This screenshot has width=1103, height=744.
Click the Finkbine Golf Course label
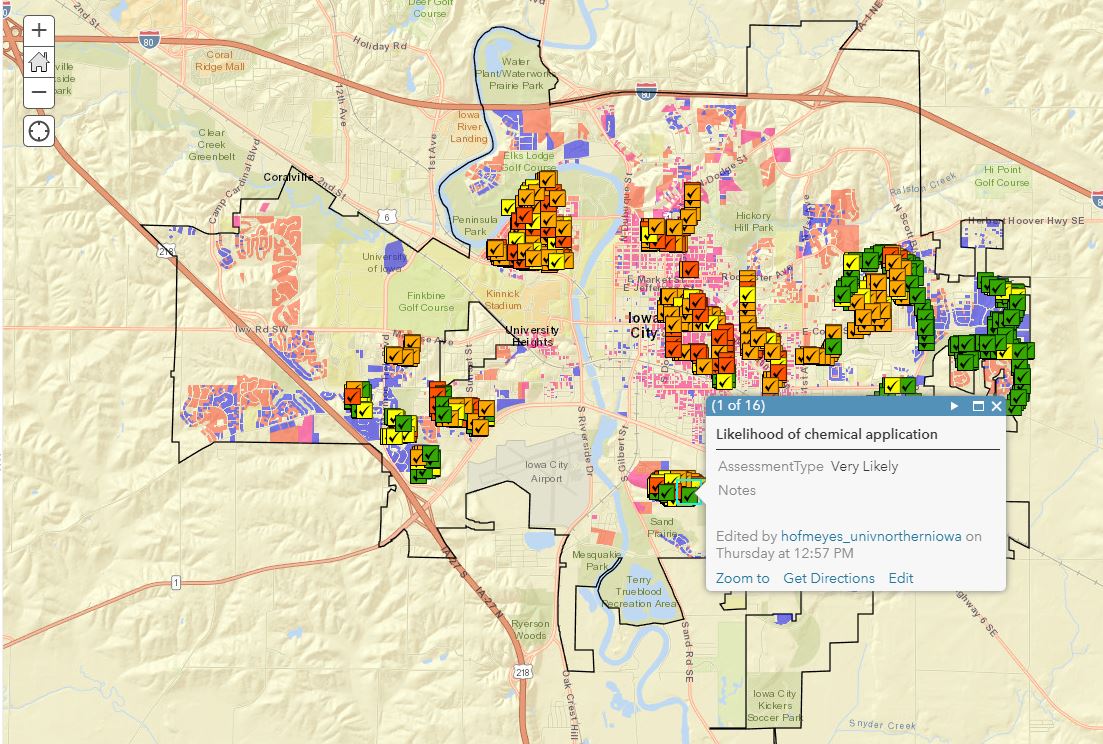pos(426,302)
